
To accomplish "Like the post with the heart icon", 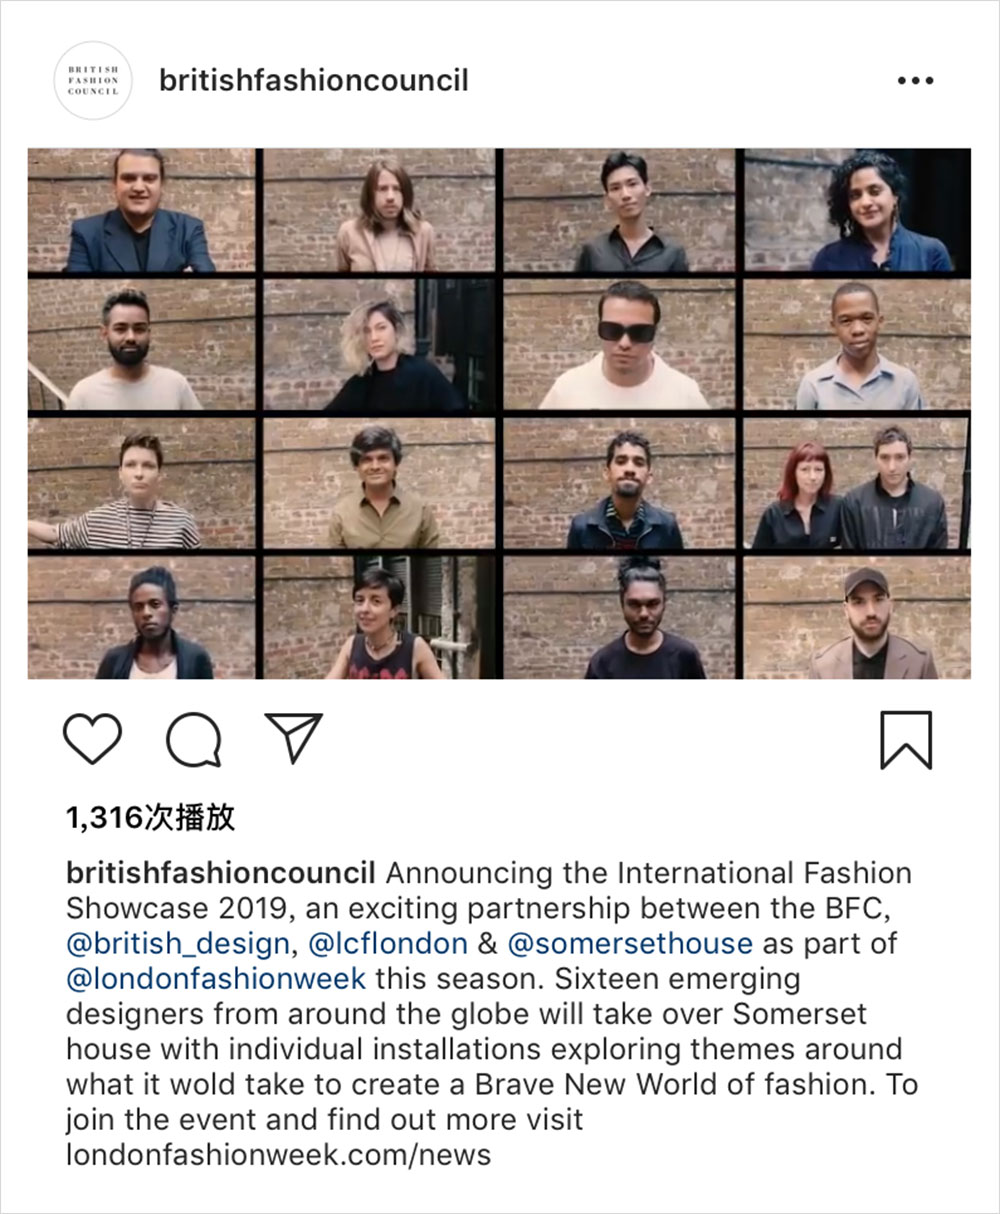I will [x=92, y=740].
